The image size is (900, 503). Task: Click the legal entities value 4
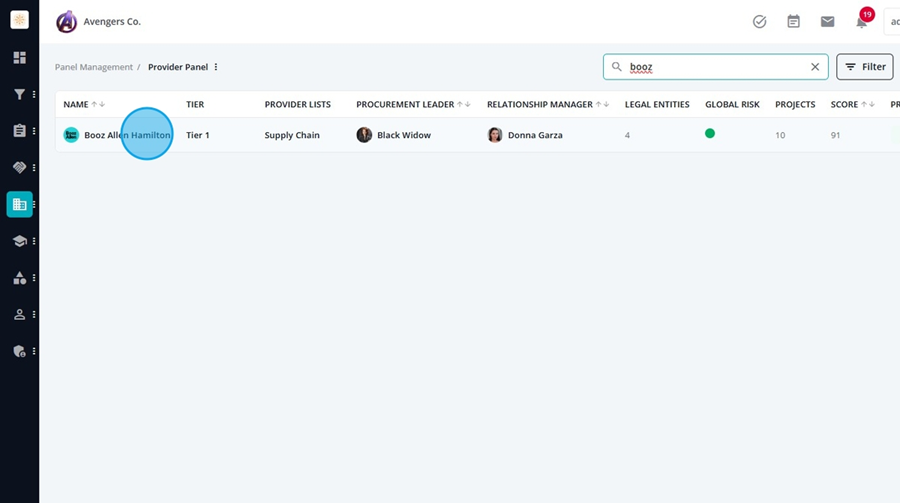pyautogui.click(x=627, y=136)
